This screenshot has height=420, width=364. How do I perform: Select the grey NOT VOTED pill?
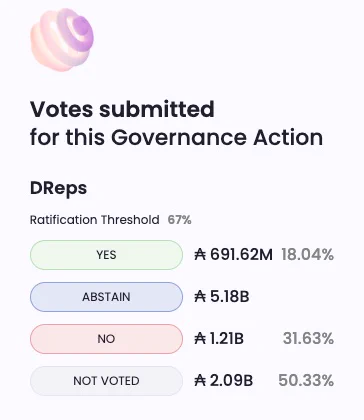click(106, 381)
